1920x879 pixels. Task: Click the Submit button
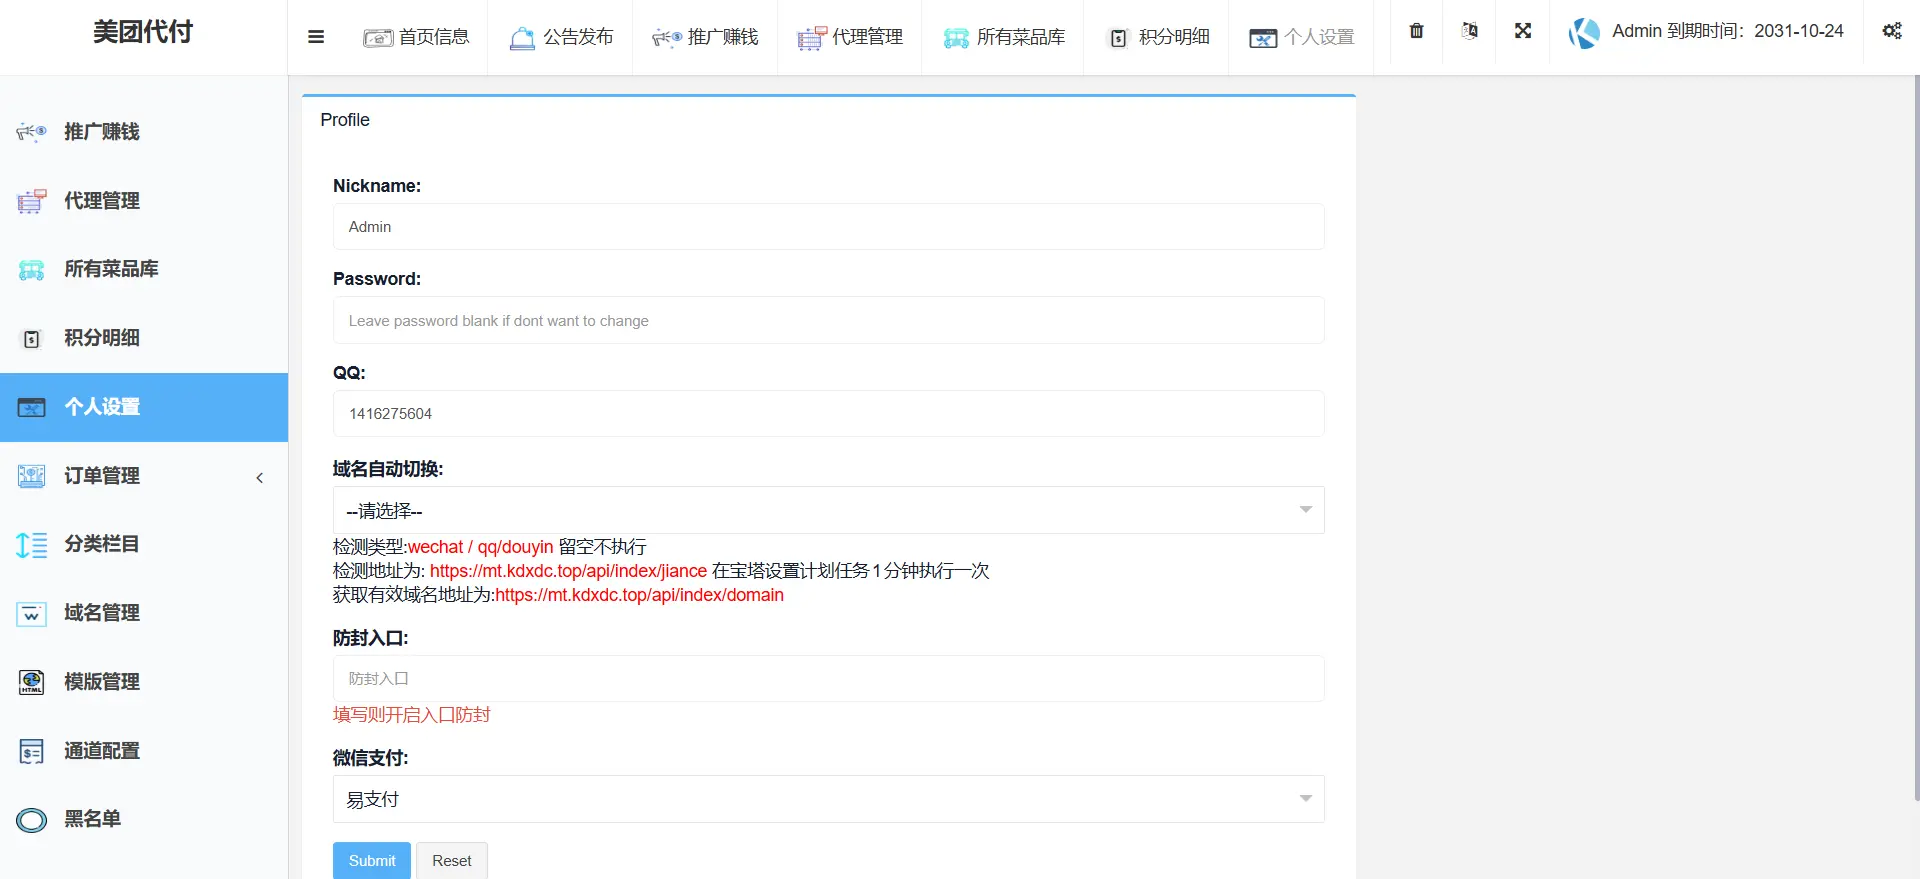pyautogui.click(x=372, y=860)
